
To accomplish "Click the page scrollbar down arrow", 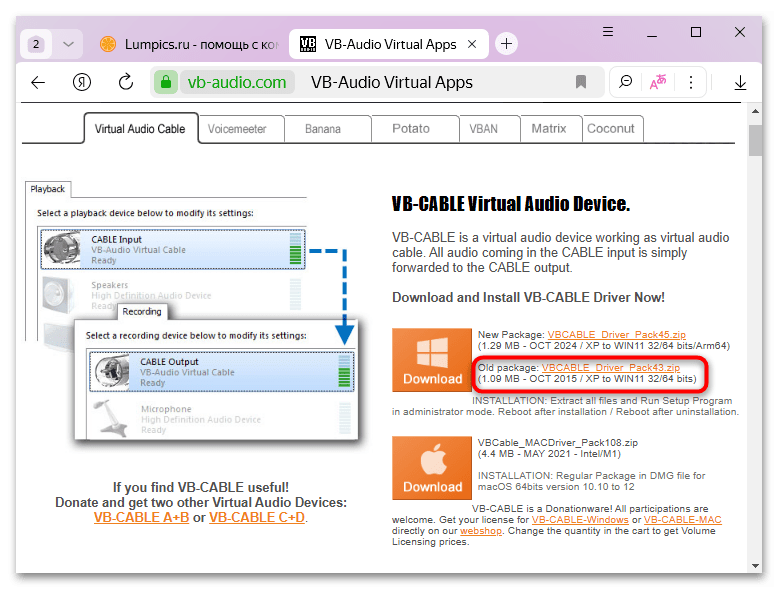I will pos(755,566).
